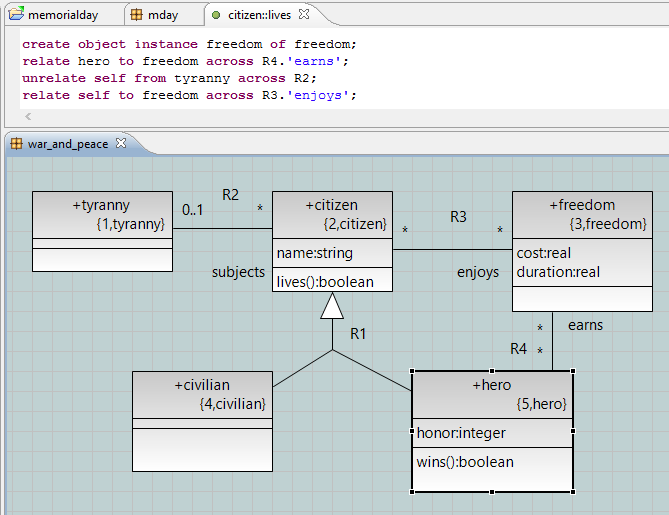Click the mday tab grid icon
669x515 pixels.
pos(137,15)
